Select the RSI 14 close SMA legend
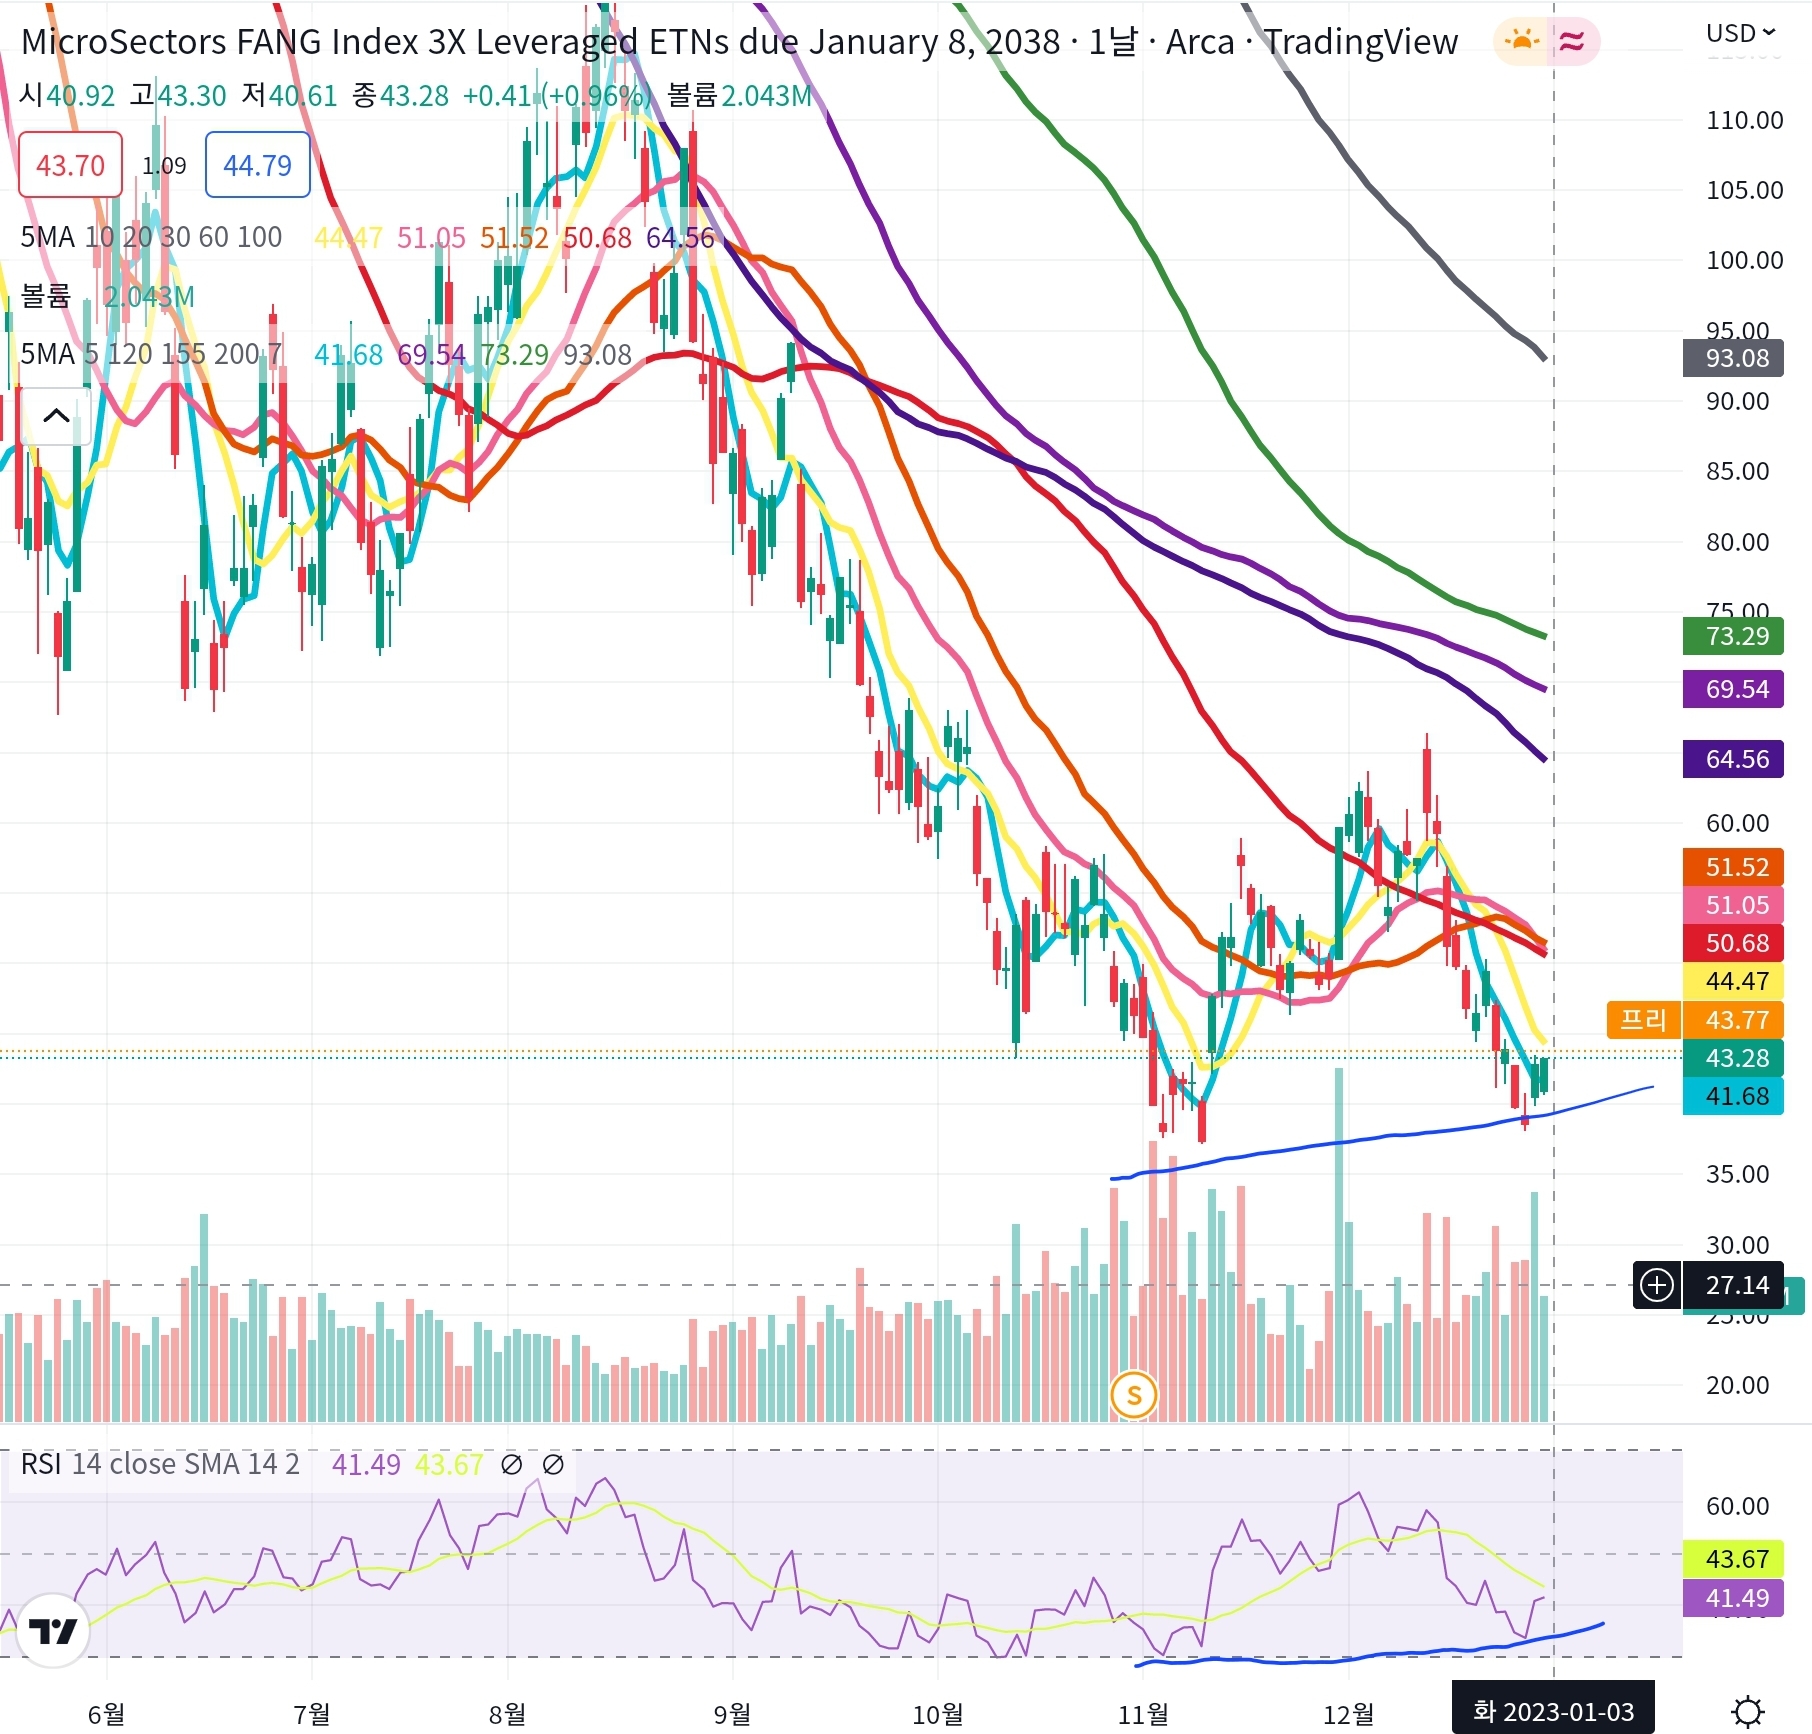The height and width of the screenshot is (1734, 1812). [x=160, y=1464]
